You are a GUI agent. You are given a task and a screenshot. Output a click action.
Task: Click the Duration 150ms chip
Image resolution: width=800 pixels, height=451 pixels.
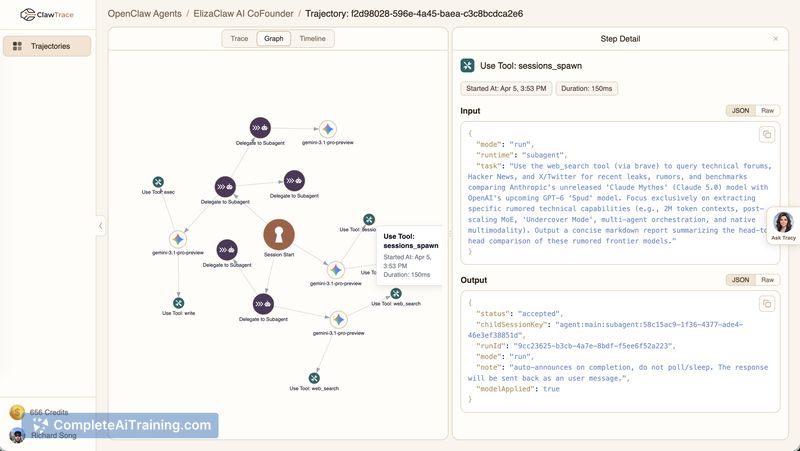coord(586,88)
